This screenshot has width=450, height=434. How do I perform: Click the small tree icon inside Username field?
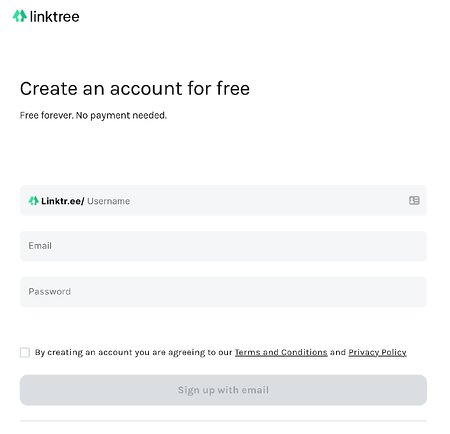pos(33,201)
